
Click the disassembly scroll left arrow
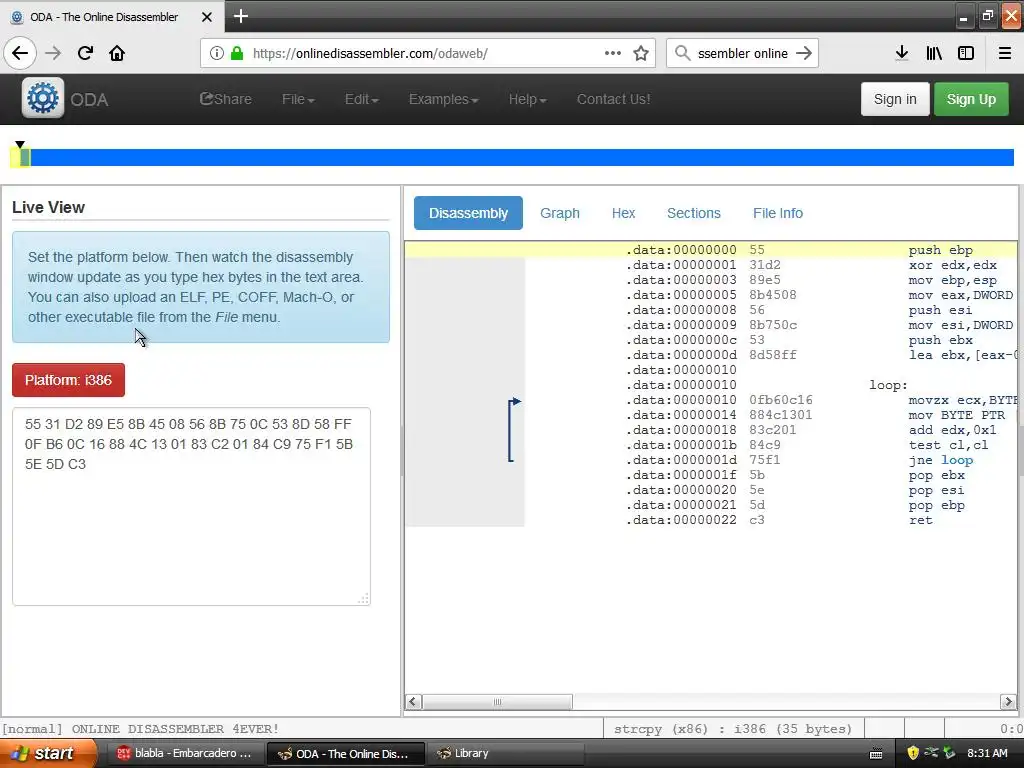tap(412, 702)
